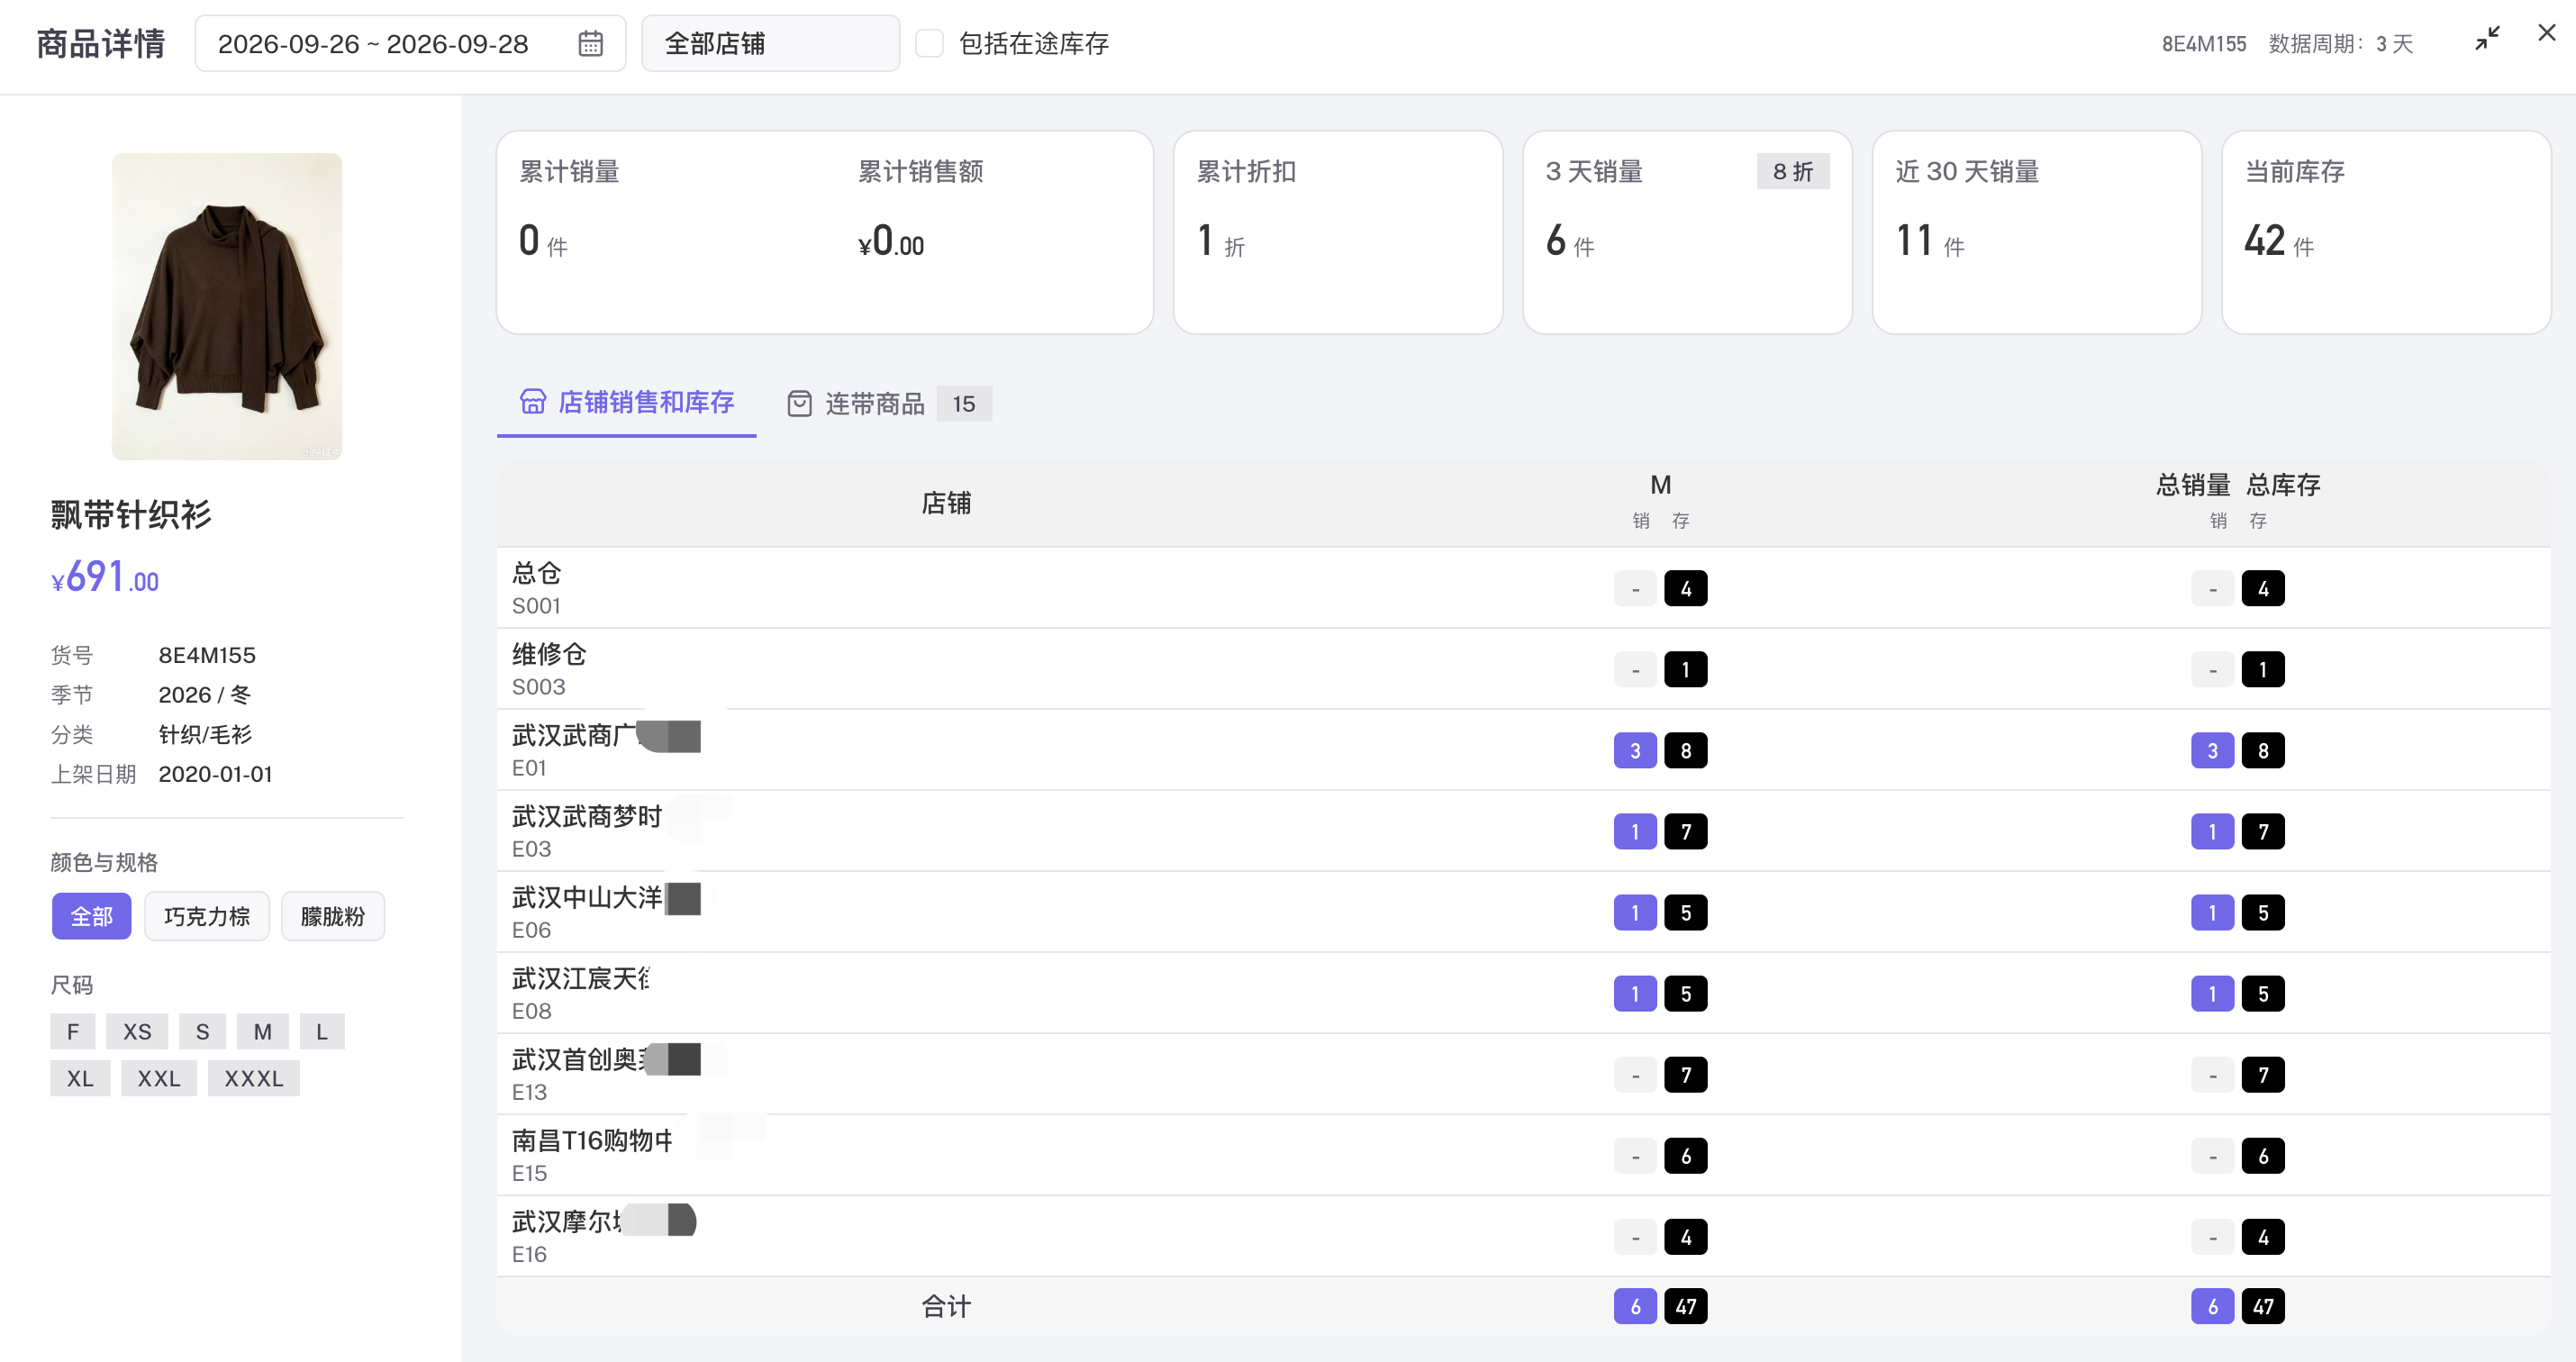Open the calendar icon in date range field
This screenshot has width=2576, height=1362.
tap(590, 44)
